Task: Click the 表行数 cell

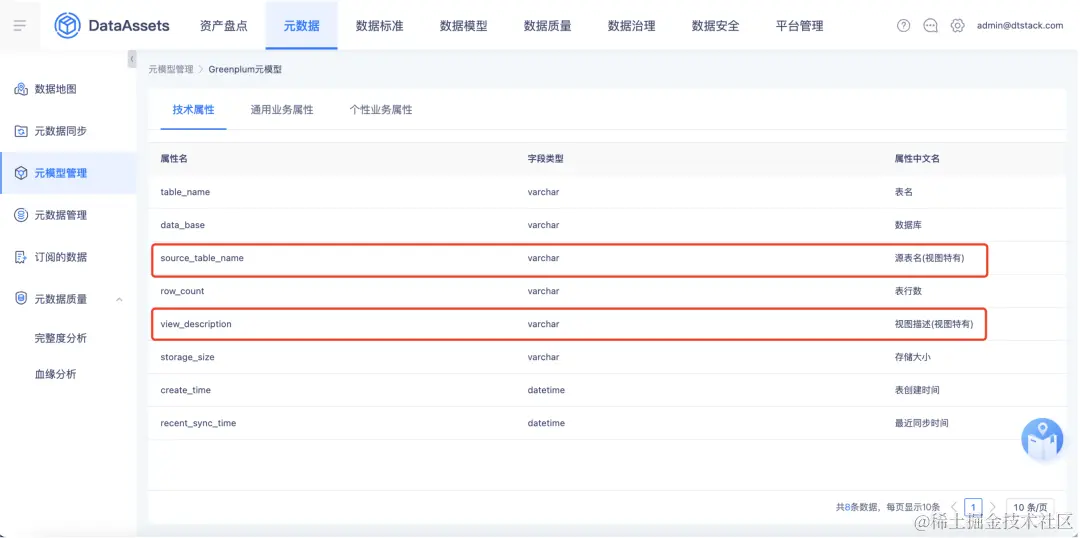Action: coord(908,291)
